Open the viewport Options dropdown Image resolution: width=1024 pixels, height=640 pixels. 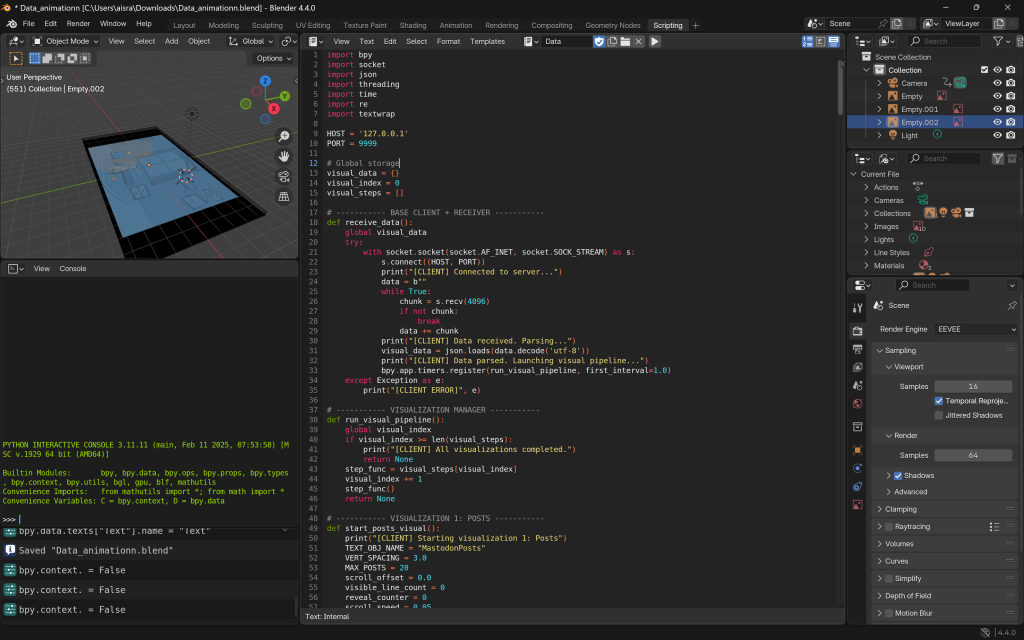272,58
